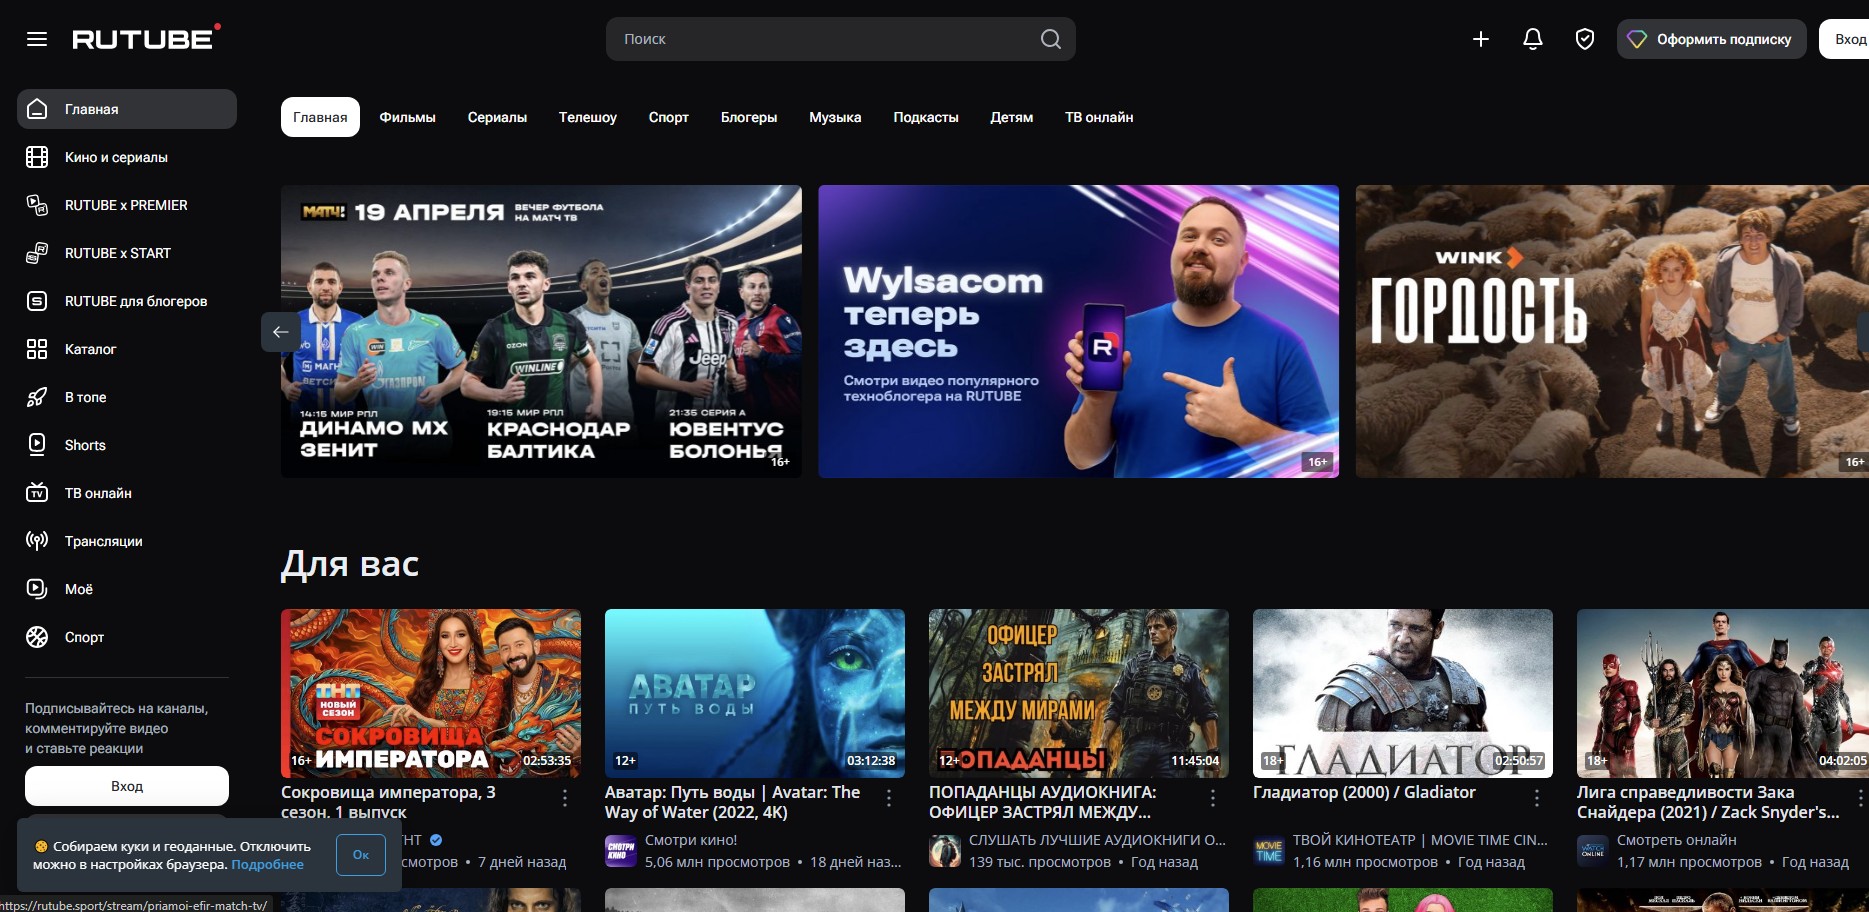The image size is (1869, 912).
Task: Open options menu for ПОПАДАНЦЫ АУДИОКНИГА video
Action: tap(1213, 798)
